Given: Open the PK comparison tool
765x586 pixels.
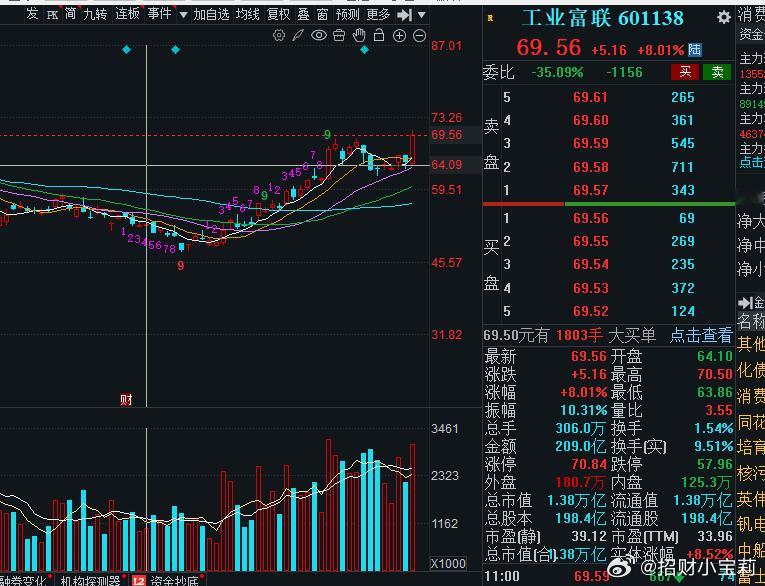Looking at the screenshot, I should point(52,15).
